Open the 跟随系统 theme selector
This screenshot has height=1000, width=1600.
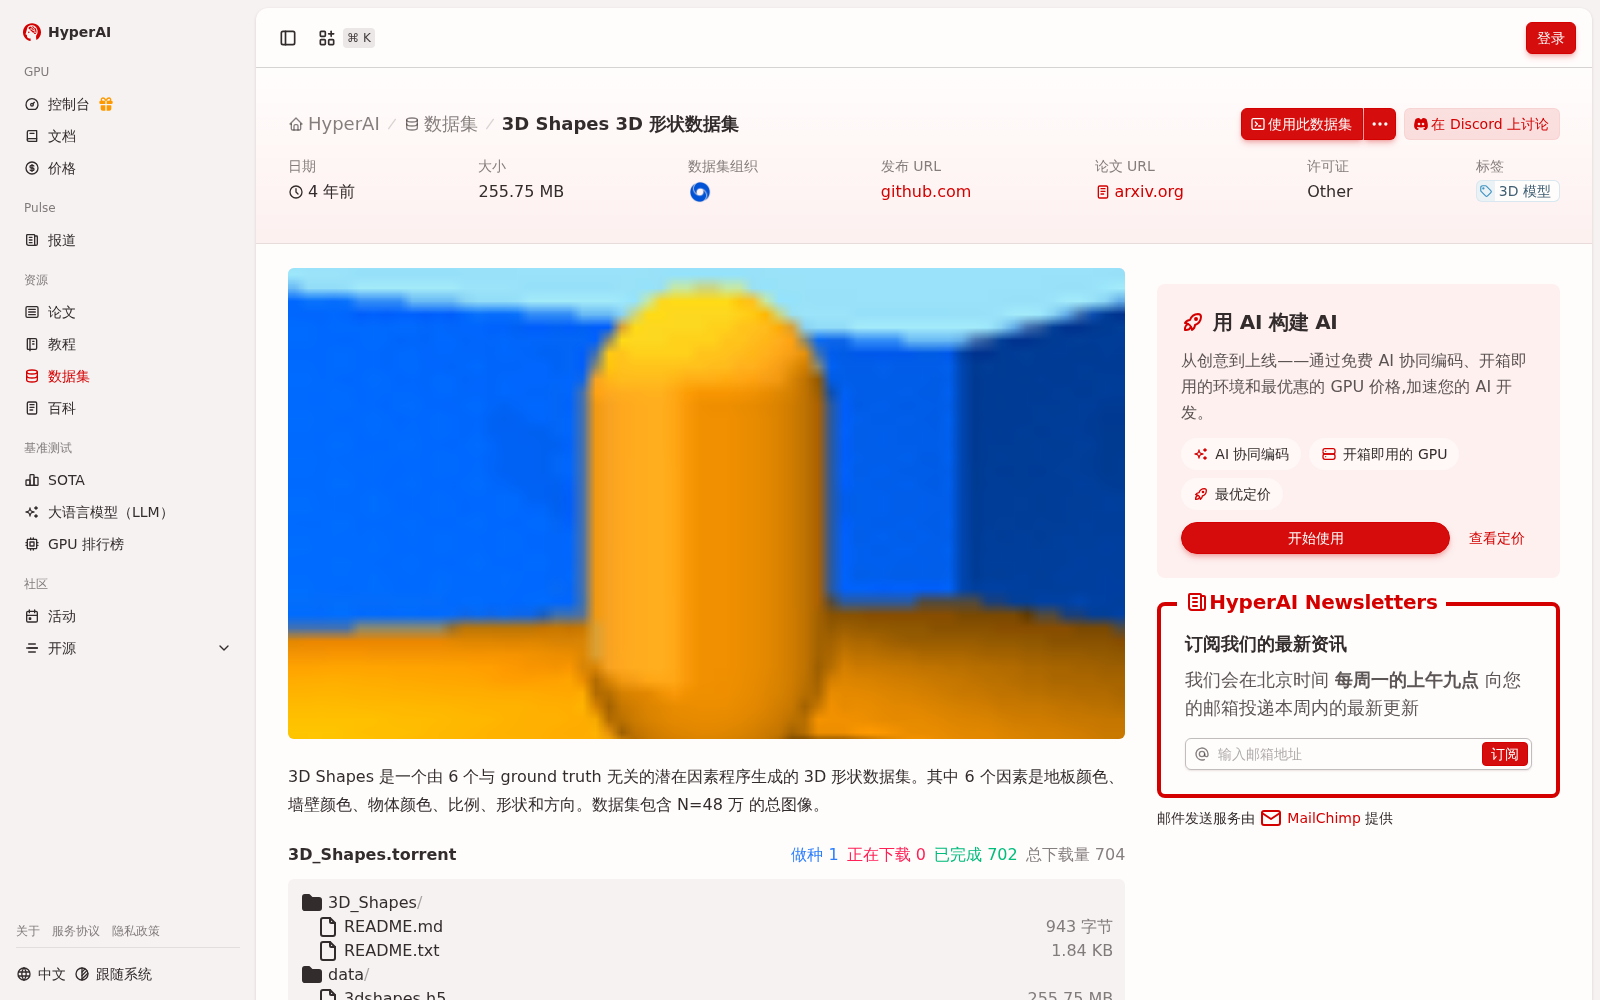pos(114,974)
